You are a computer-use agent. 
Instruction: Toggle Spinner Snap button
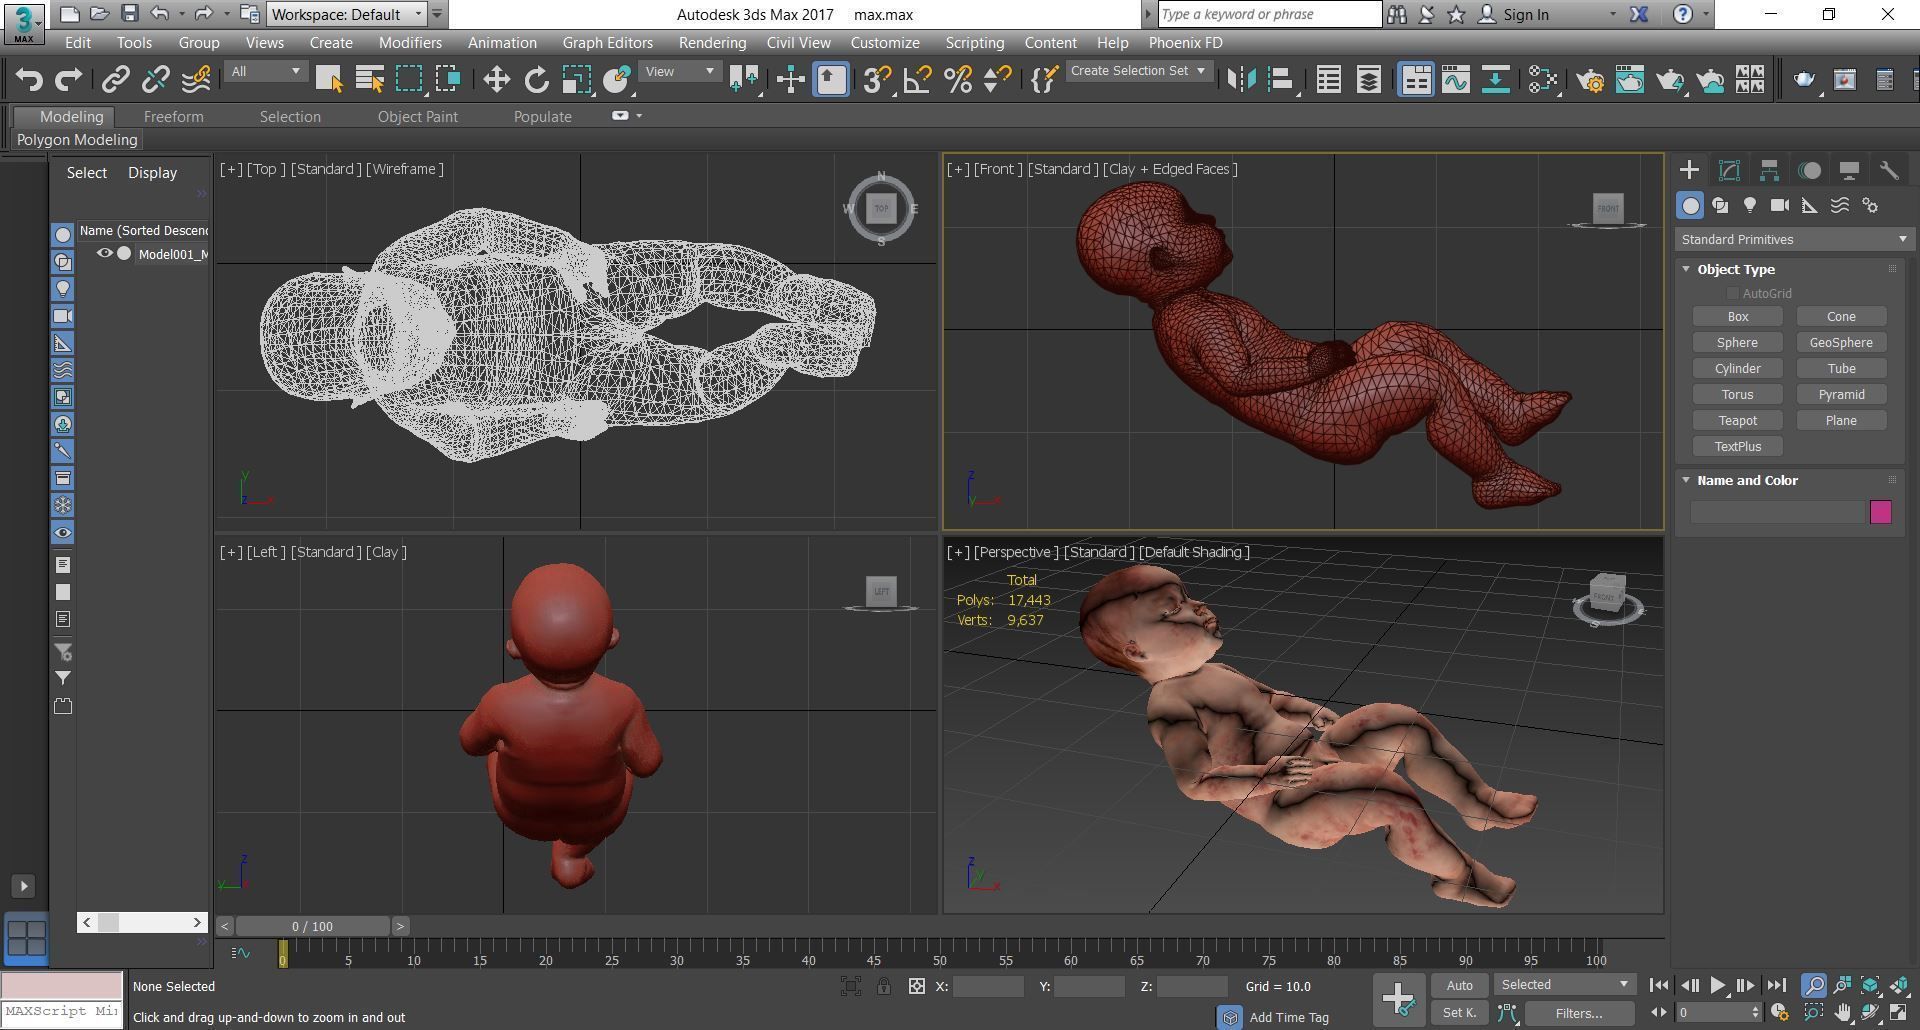[x=997, y=80]
